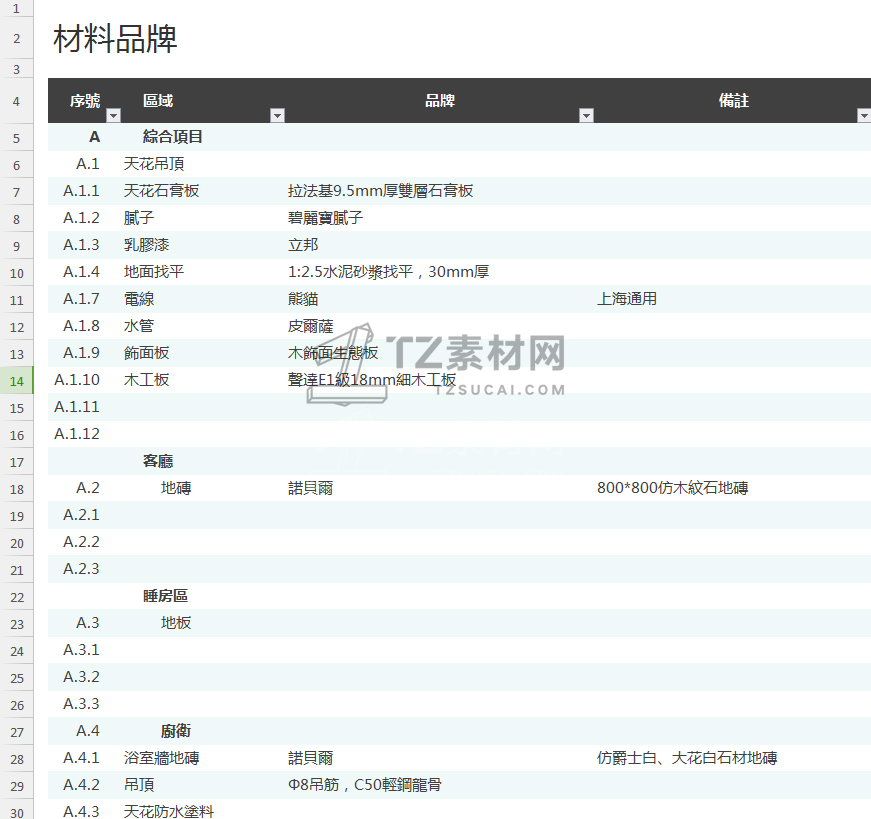
Task: Click the 天花吊頂 cell
Action: (154, 164)
